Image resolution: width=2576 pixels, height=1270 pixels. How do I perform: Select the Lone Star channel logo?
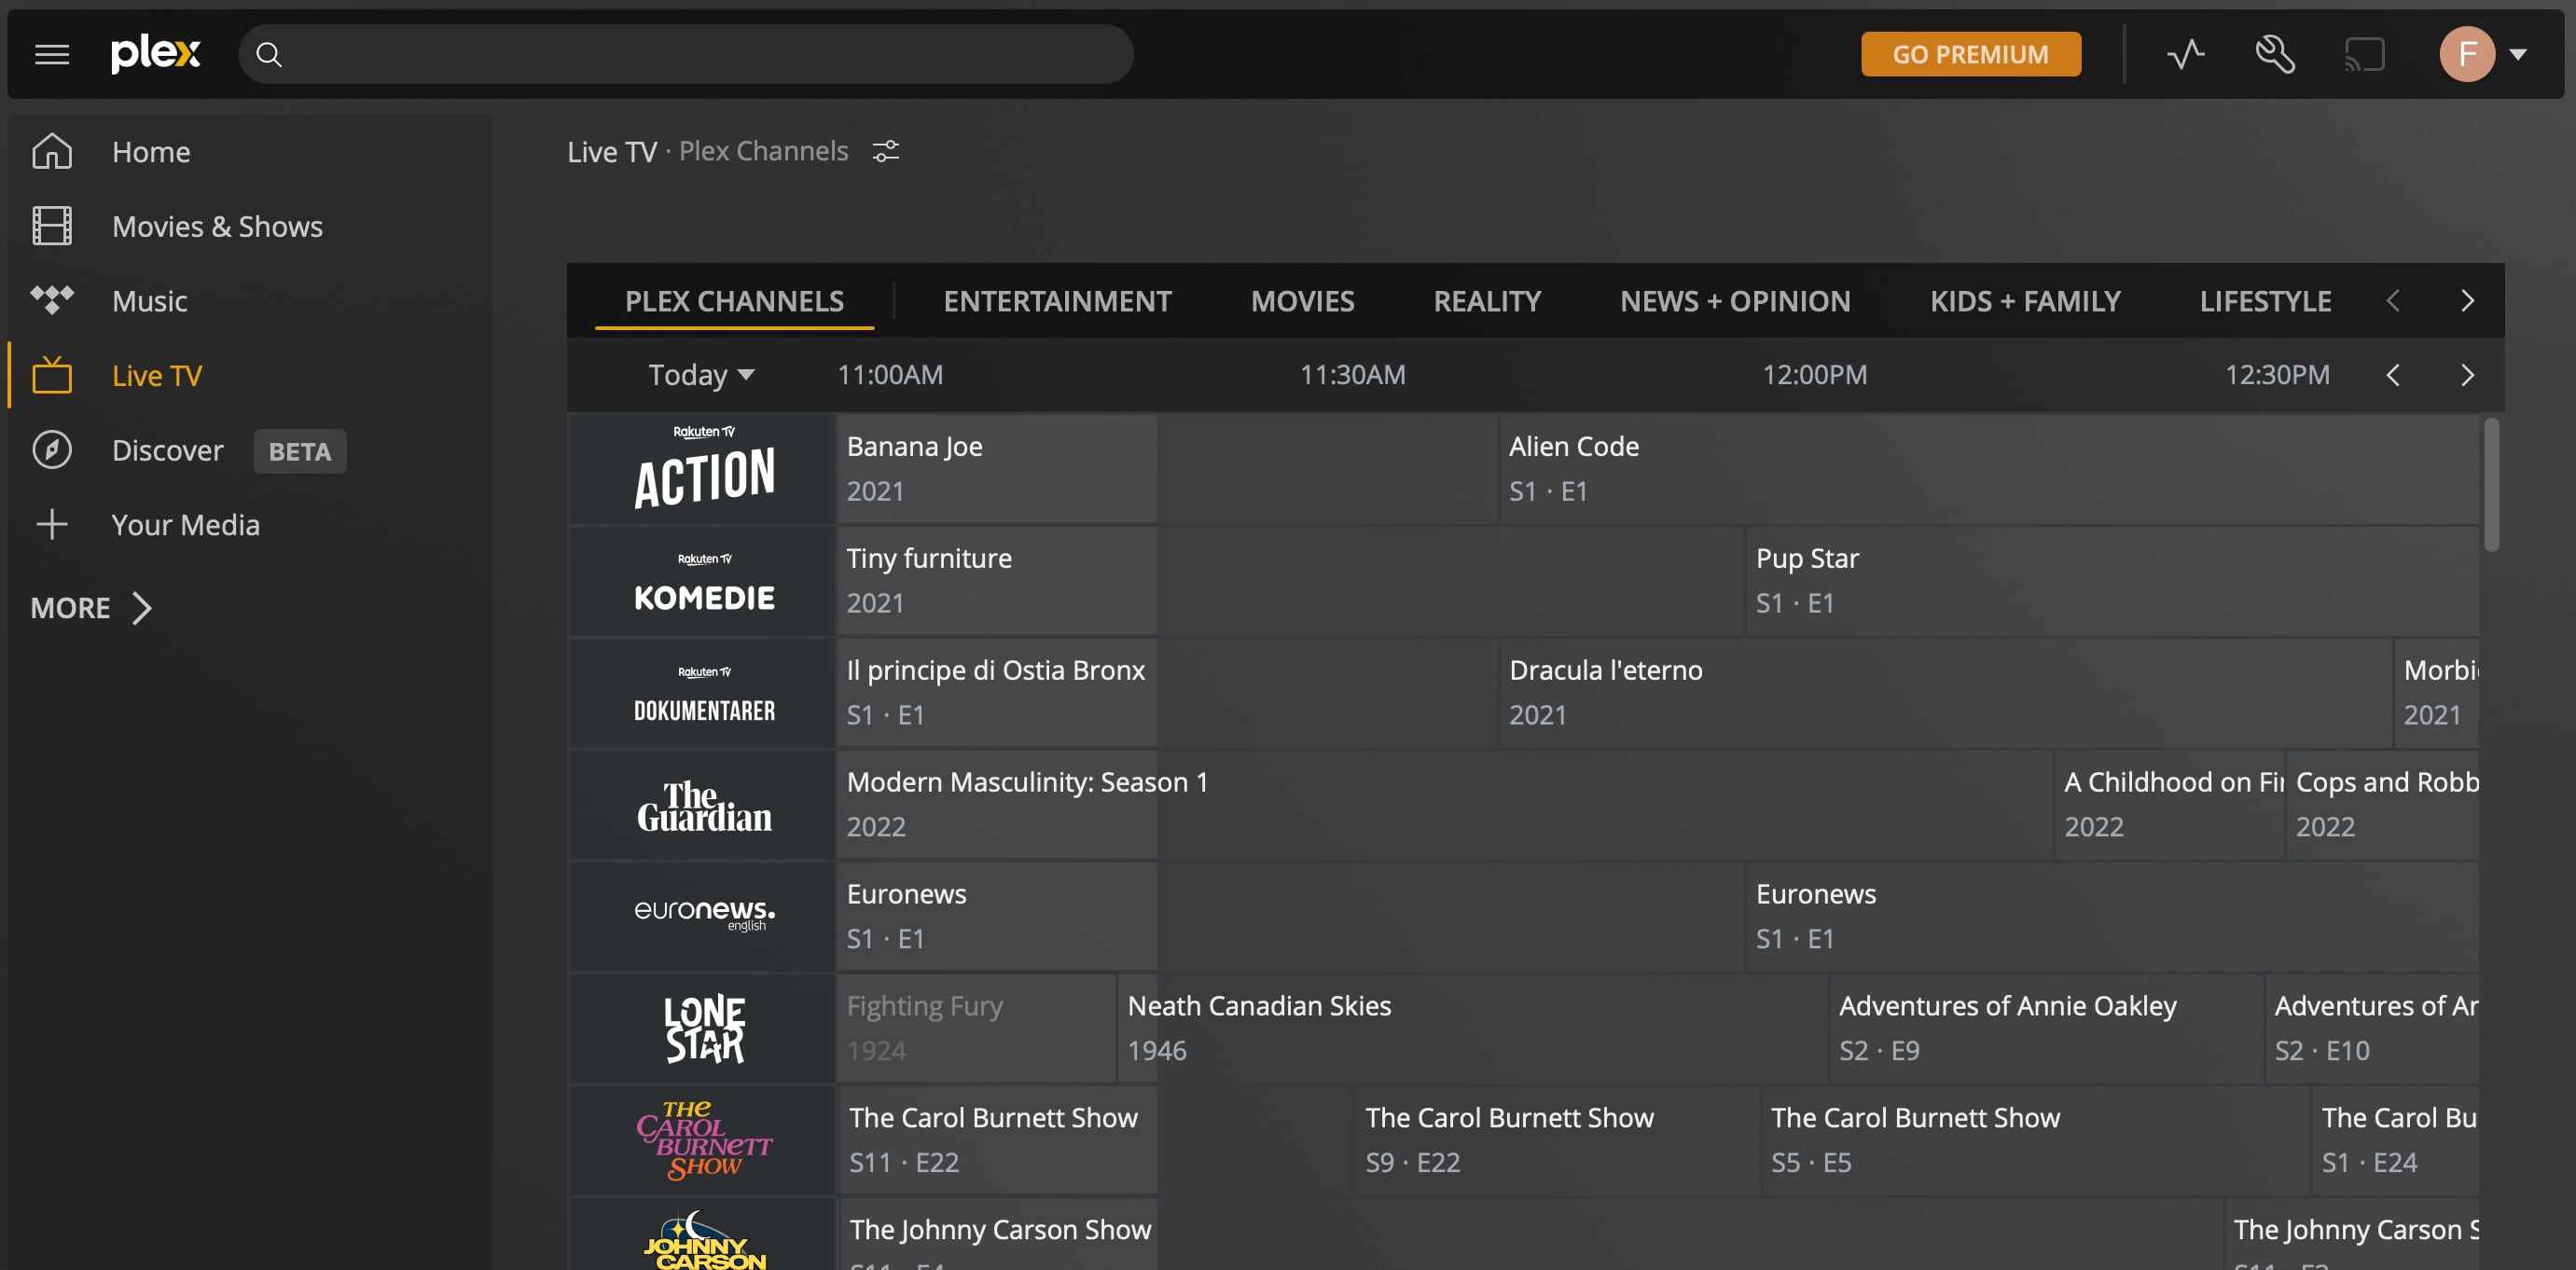point(704,1029)
